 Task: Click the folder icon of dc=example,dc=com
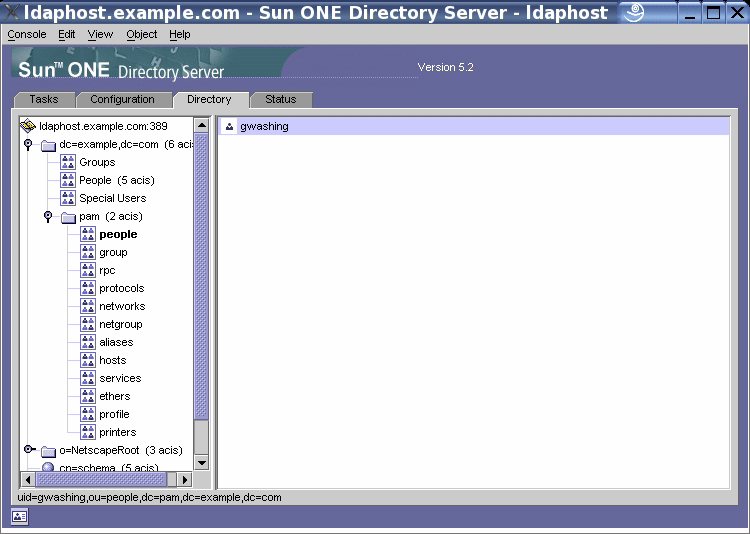coord(48,145)
